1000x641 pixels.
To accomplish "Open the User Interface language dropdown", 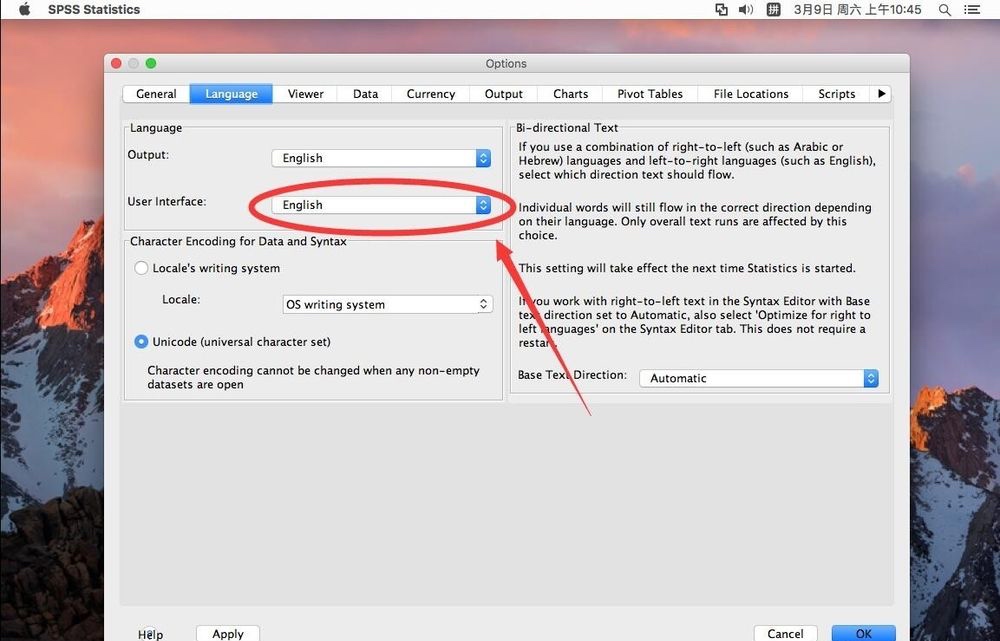I will tap(381, 205).
